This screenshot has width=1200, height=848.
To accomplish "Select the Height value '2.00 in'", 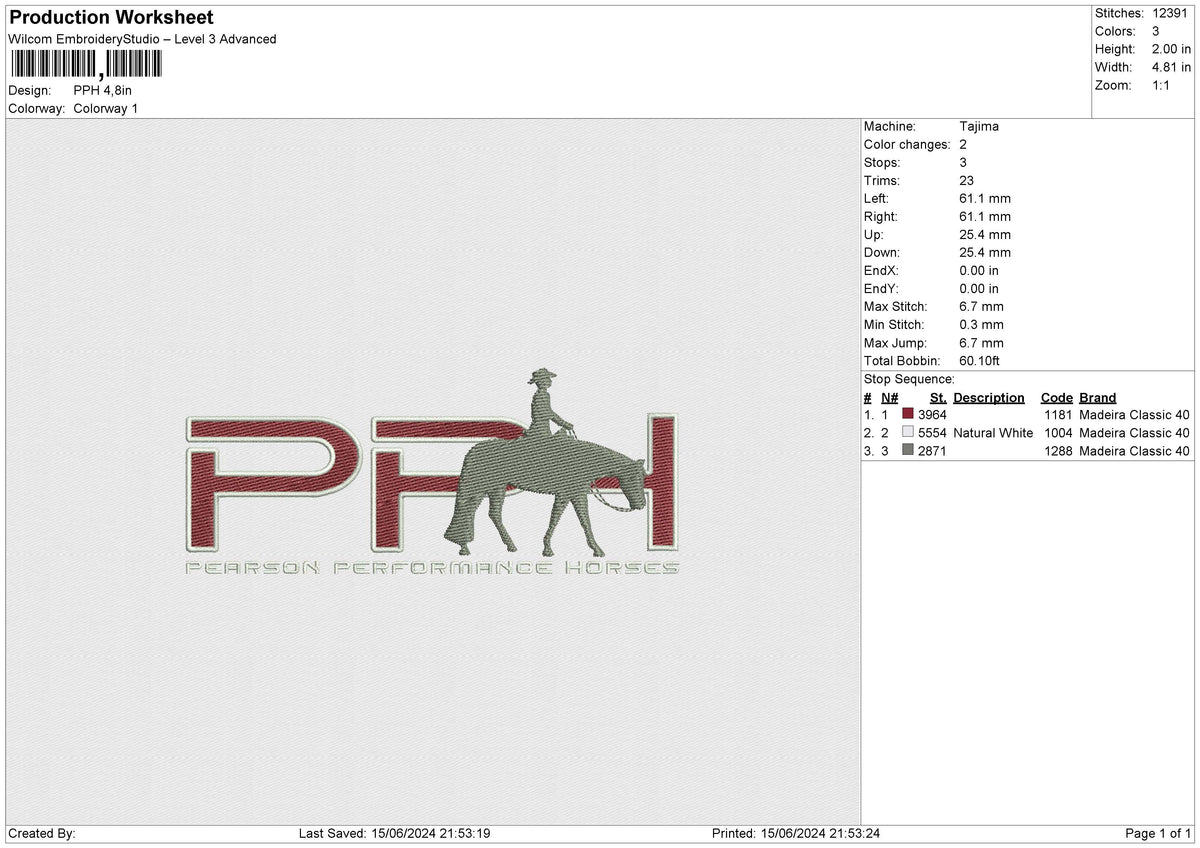I will (1172, 49).
